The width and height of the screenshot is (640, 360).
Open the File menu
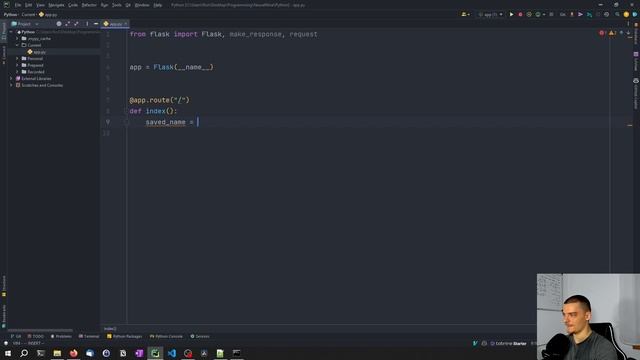click(x=18, y=5)
